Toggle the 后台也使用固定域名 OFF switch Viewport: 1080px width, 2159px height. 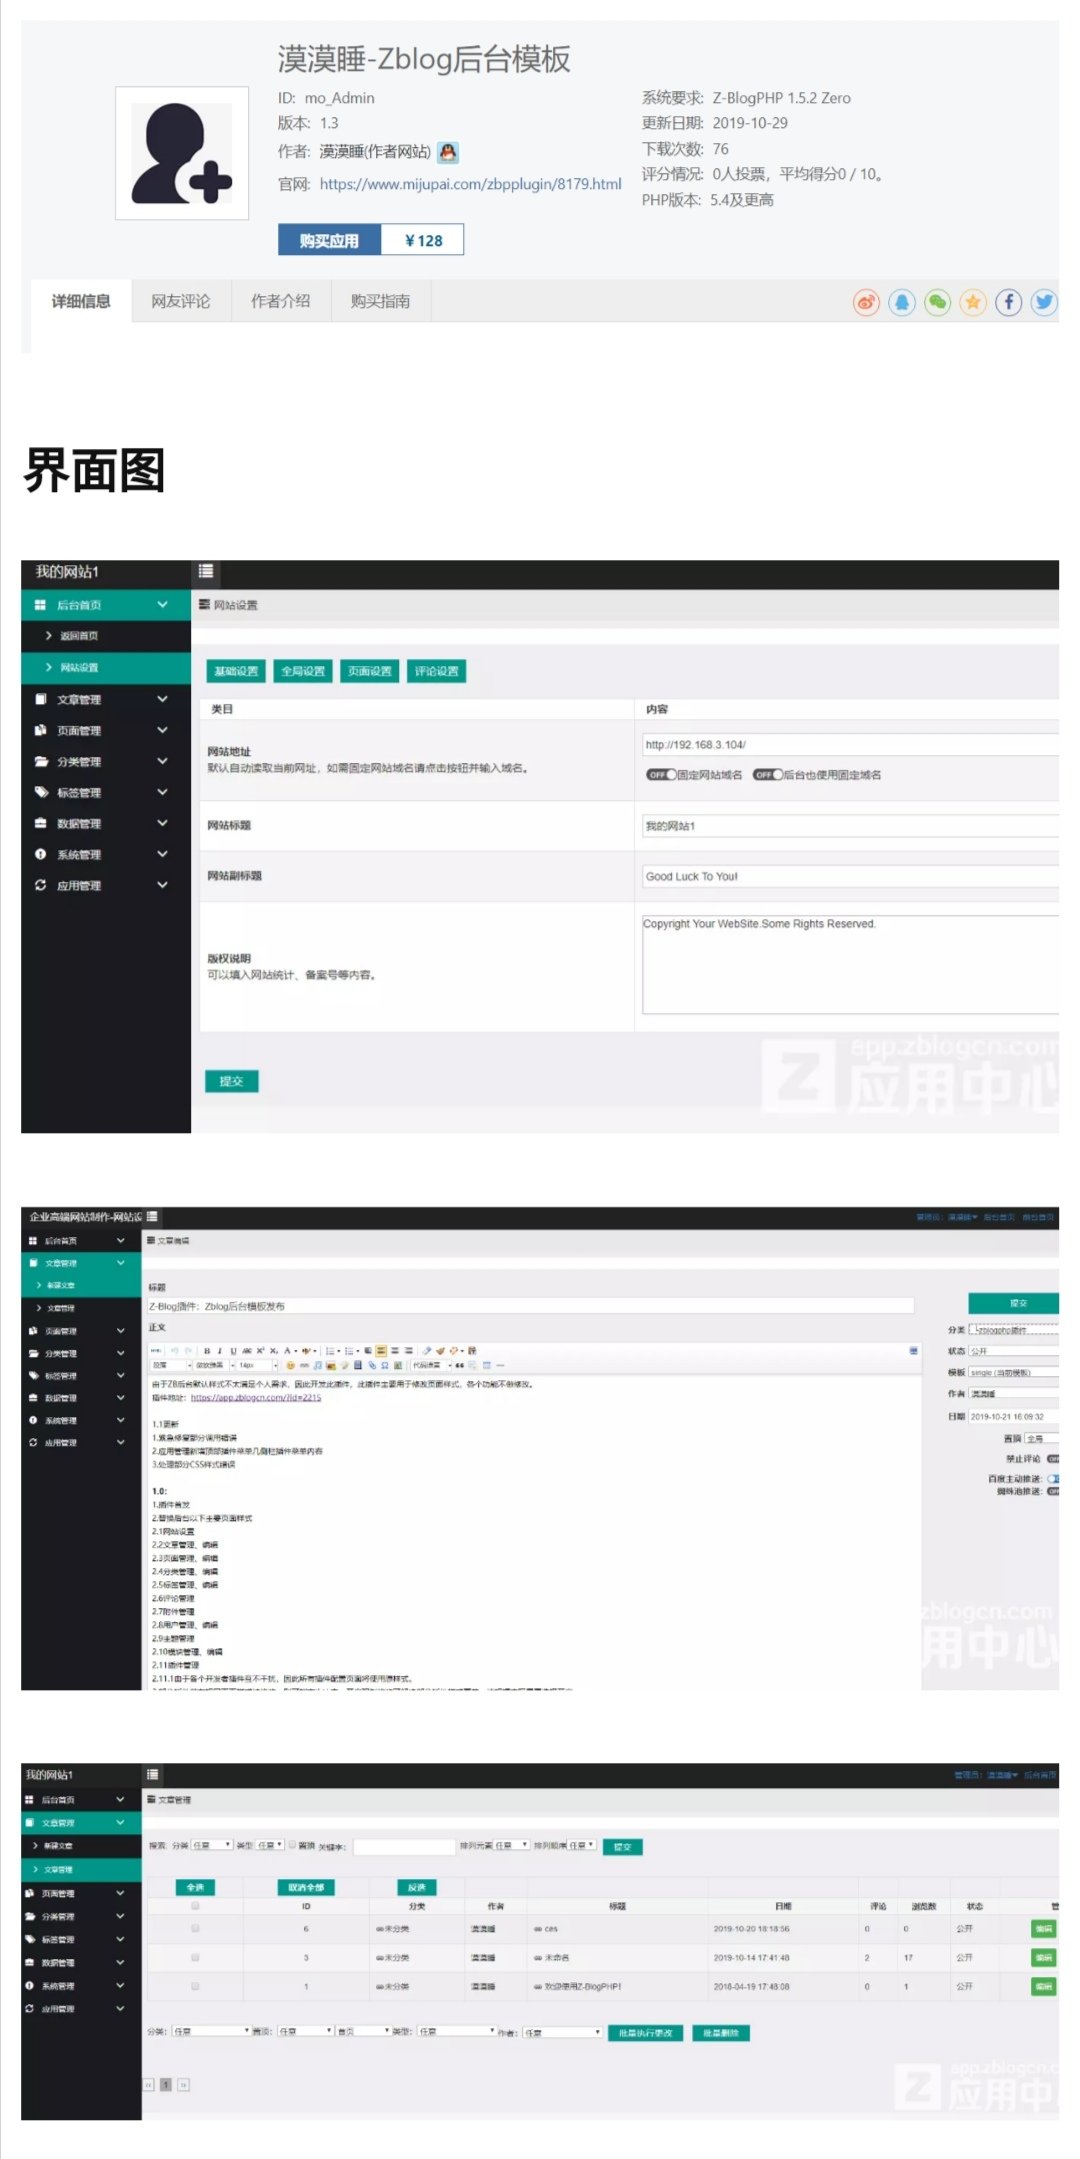767,775
